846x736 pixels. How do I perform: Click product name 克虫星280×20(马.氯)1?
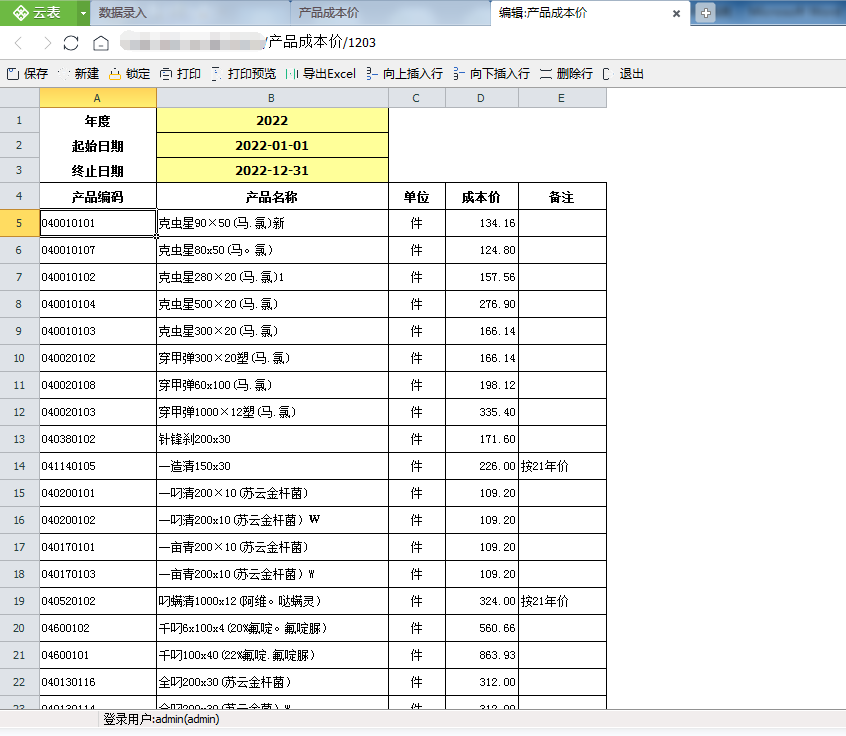pyautogui.click(x=272, y=277)
